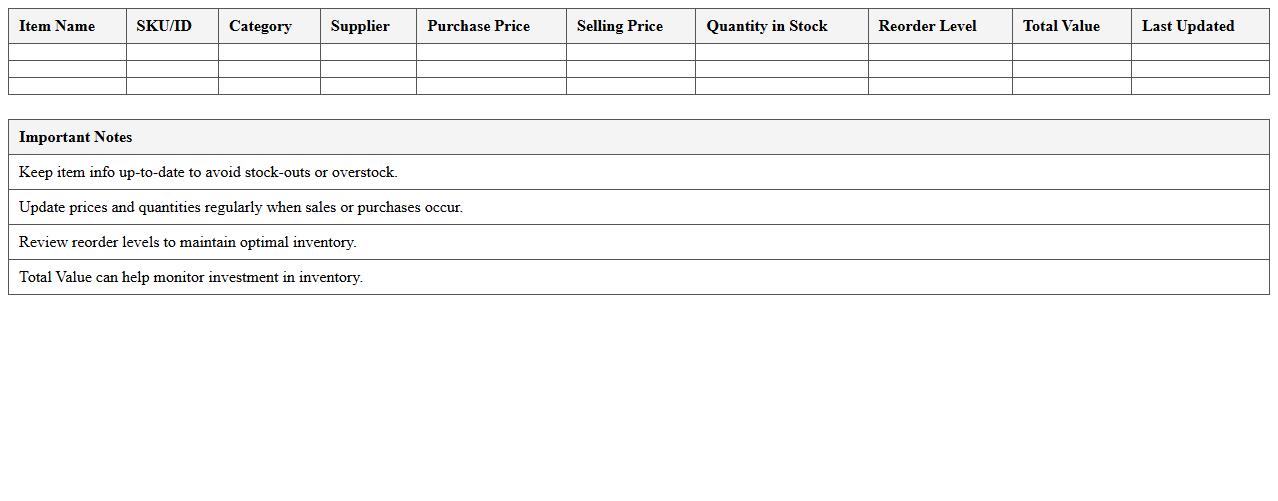Click last empty cell under Last Updated

(1199, 86)
